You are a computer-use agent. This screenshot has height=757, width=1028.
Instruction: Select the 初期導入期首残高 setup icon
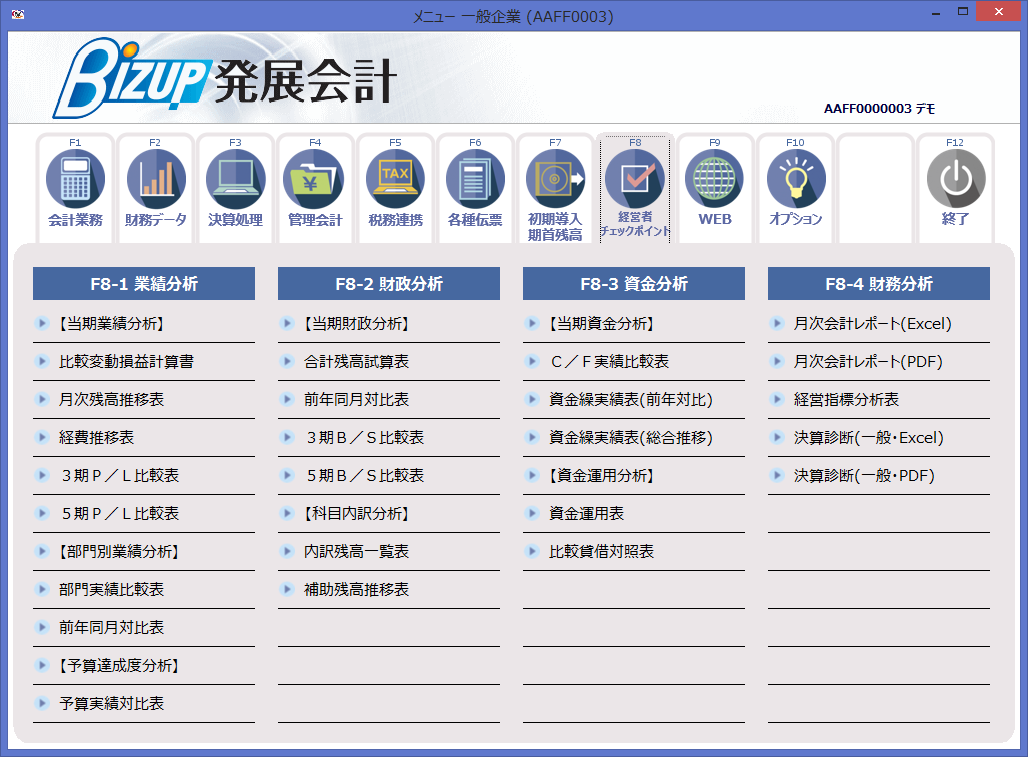555,188
